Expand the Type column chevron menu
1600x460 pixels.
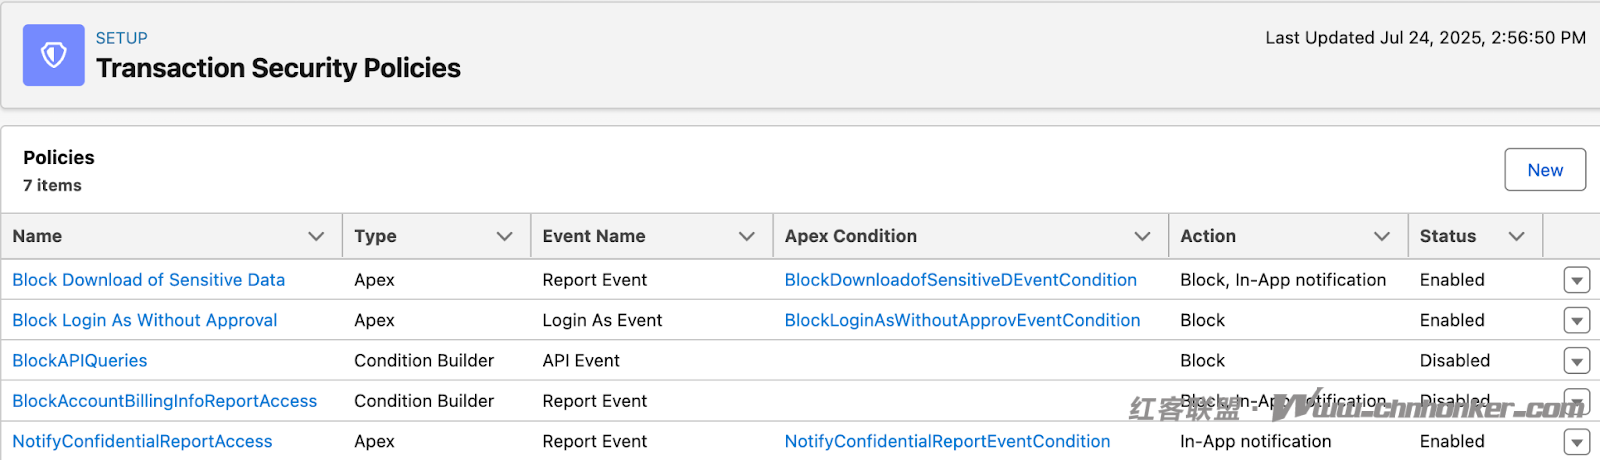click(x=504, y=236)
